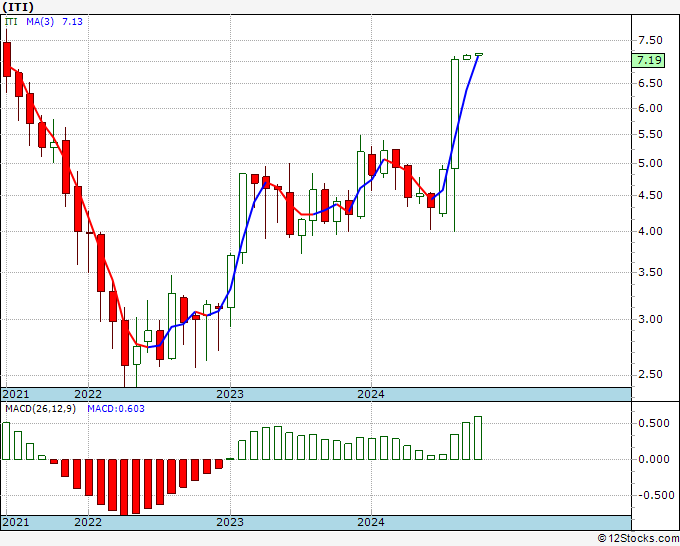
Task: Click the tall green candle rising to 7.00
Action: click(x=455, y=114)
